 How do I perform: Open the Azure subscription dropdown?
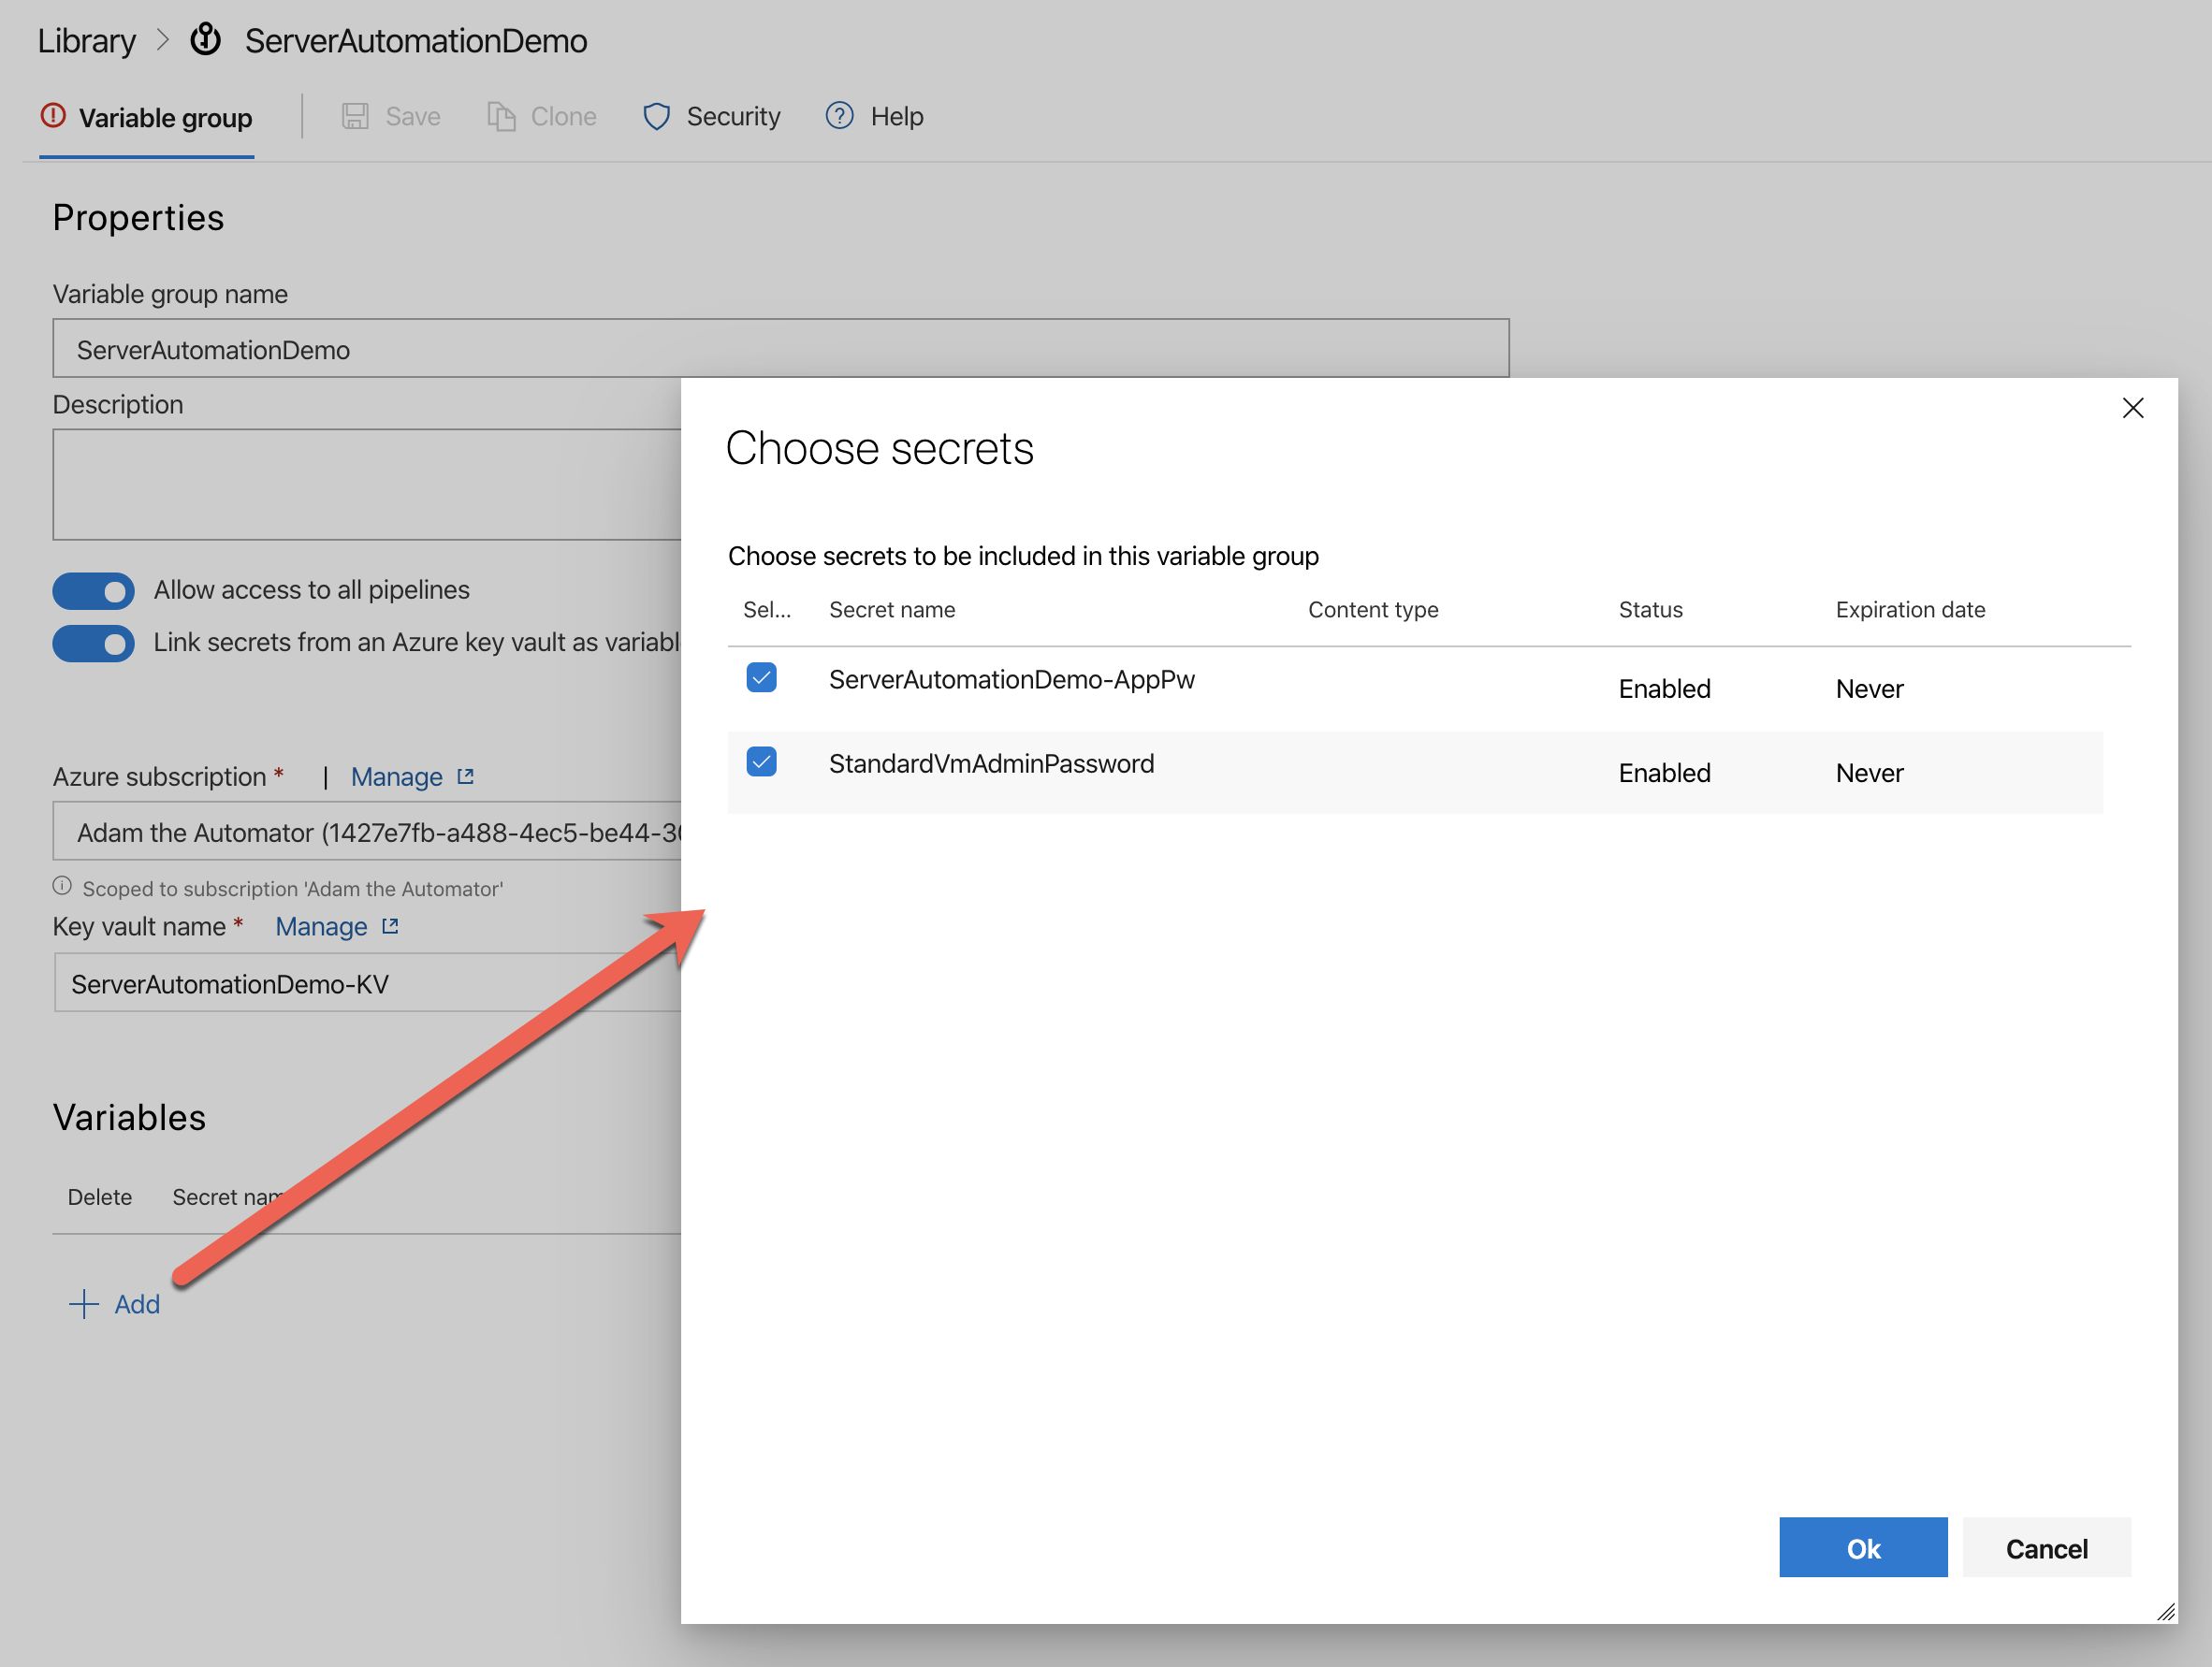click(x=368, y=832)
